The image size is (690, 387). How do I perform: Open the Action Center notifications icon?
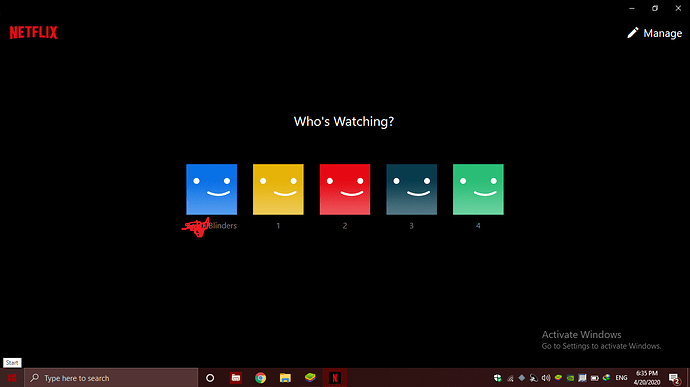(675, 378)
